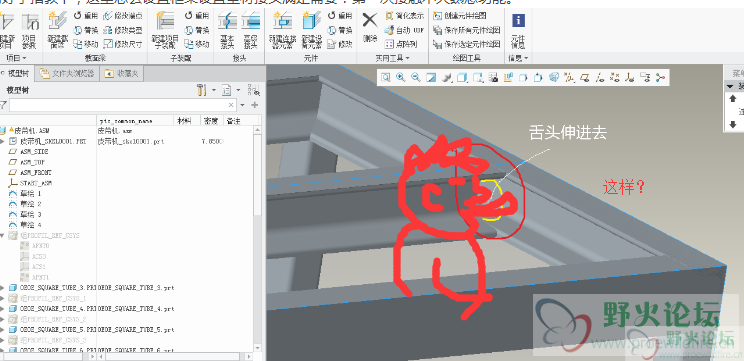The height and width of the screenshot is (361, 744).
Task: Zoom out using graphics toolbar magnifier
Action: tap(416, 77)
